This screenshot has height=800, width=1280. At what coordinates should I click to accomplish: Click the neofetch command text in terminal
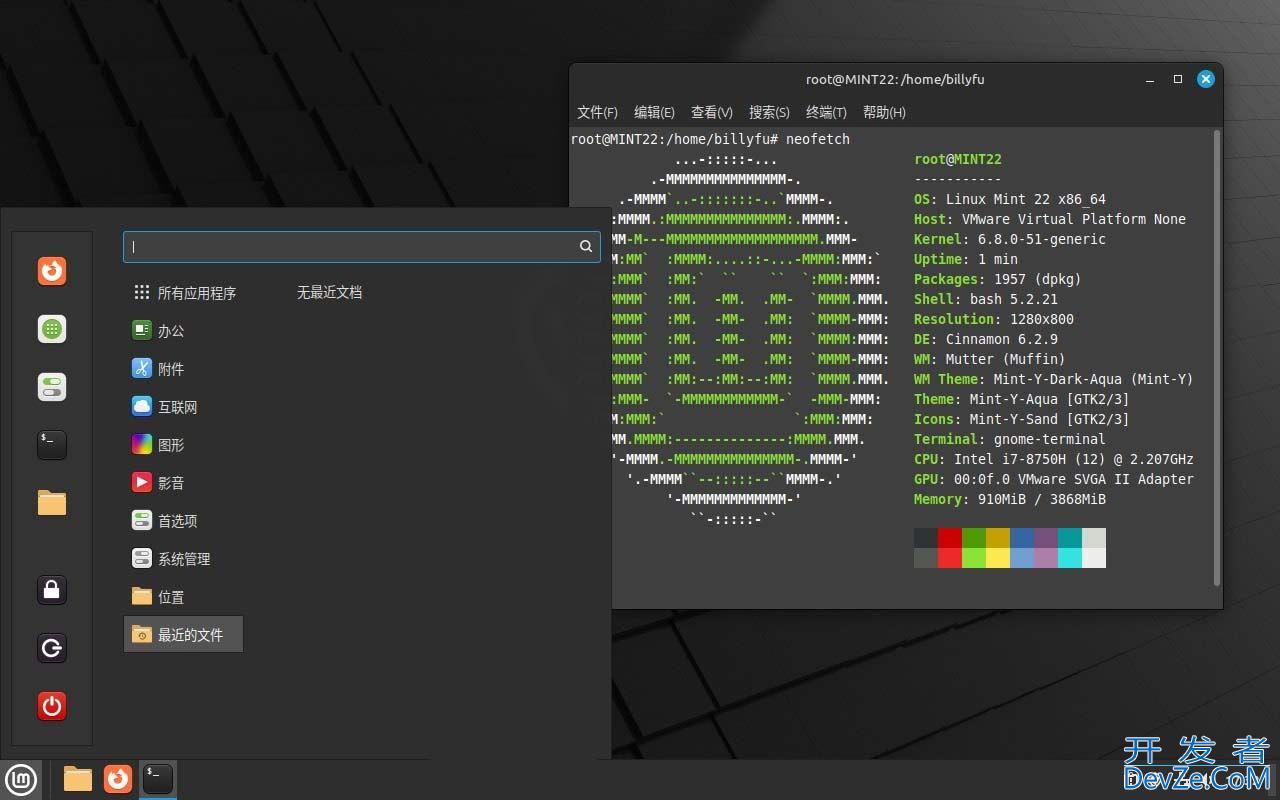[818, 139]
